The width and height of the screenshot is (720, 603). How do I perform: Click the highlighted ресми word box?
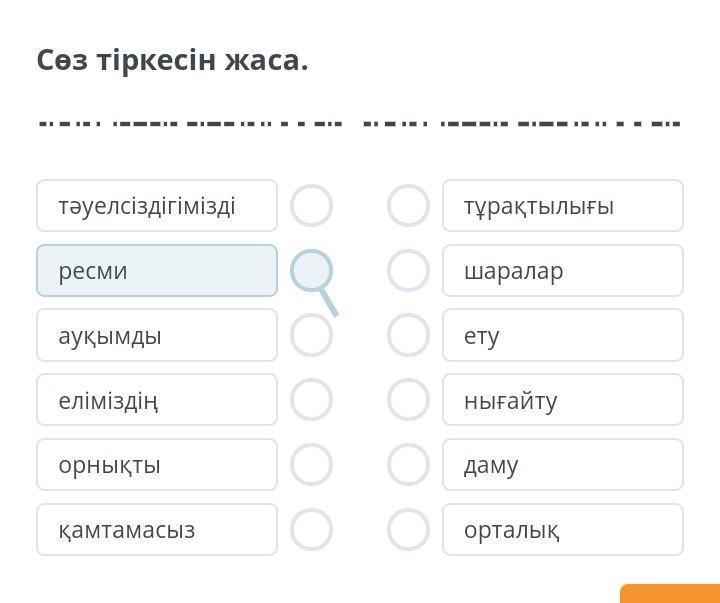pos(157,271)
